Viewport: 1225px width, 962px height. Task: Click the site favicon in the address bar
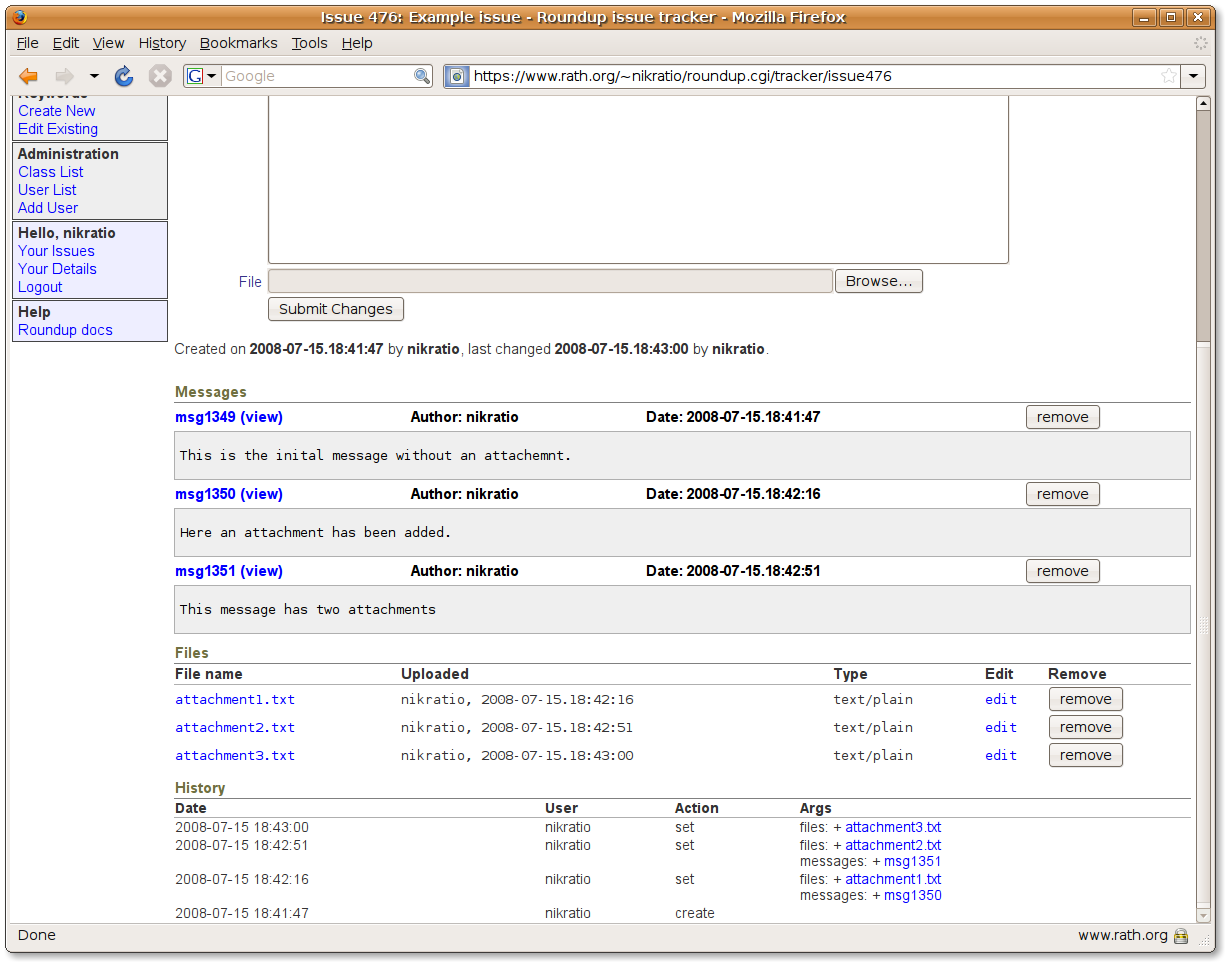pyautogui.click(x=456, y=76)
